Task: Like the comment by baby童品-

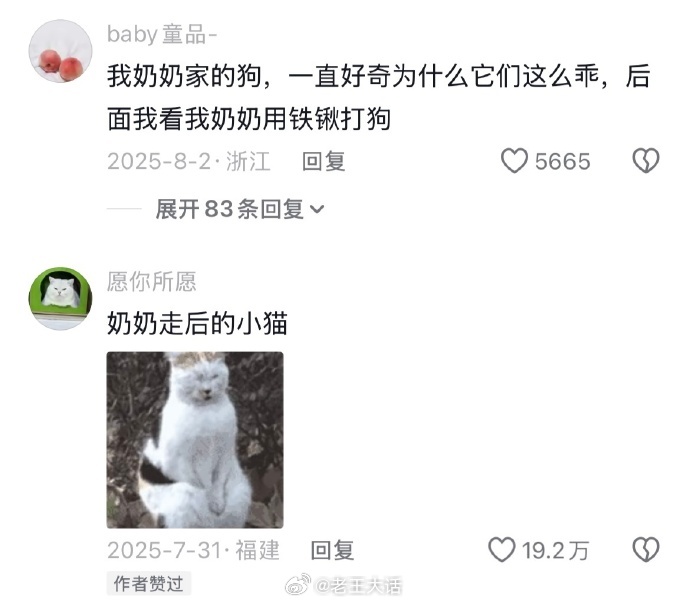Action: (x=514, y=161)
